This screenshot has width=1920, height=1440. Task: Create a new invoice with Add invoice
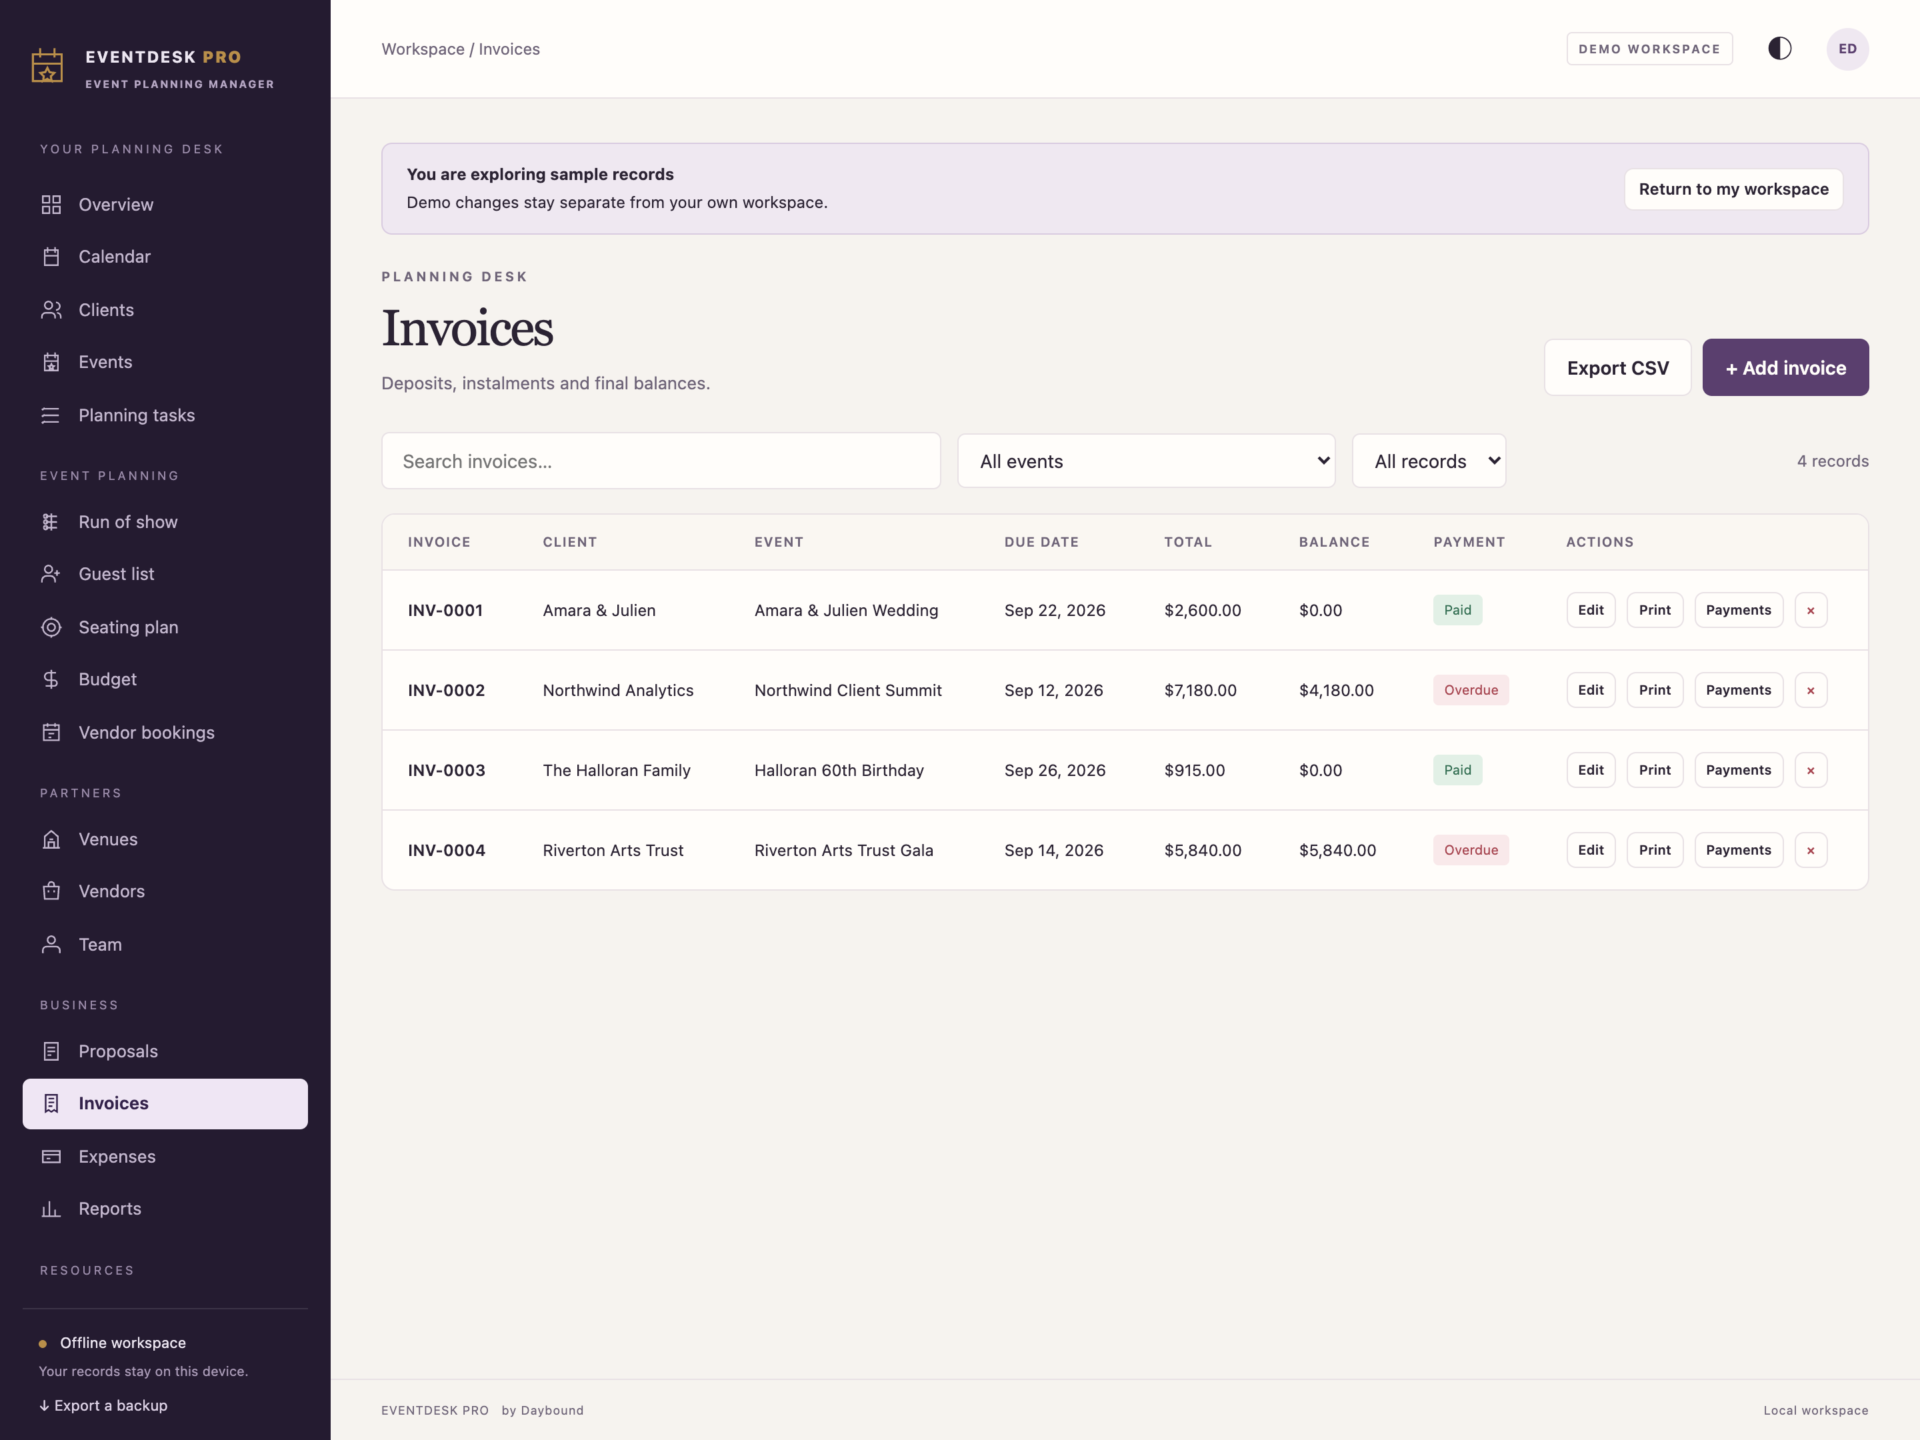click(x=1785, y=368)
